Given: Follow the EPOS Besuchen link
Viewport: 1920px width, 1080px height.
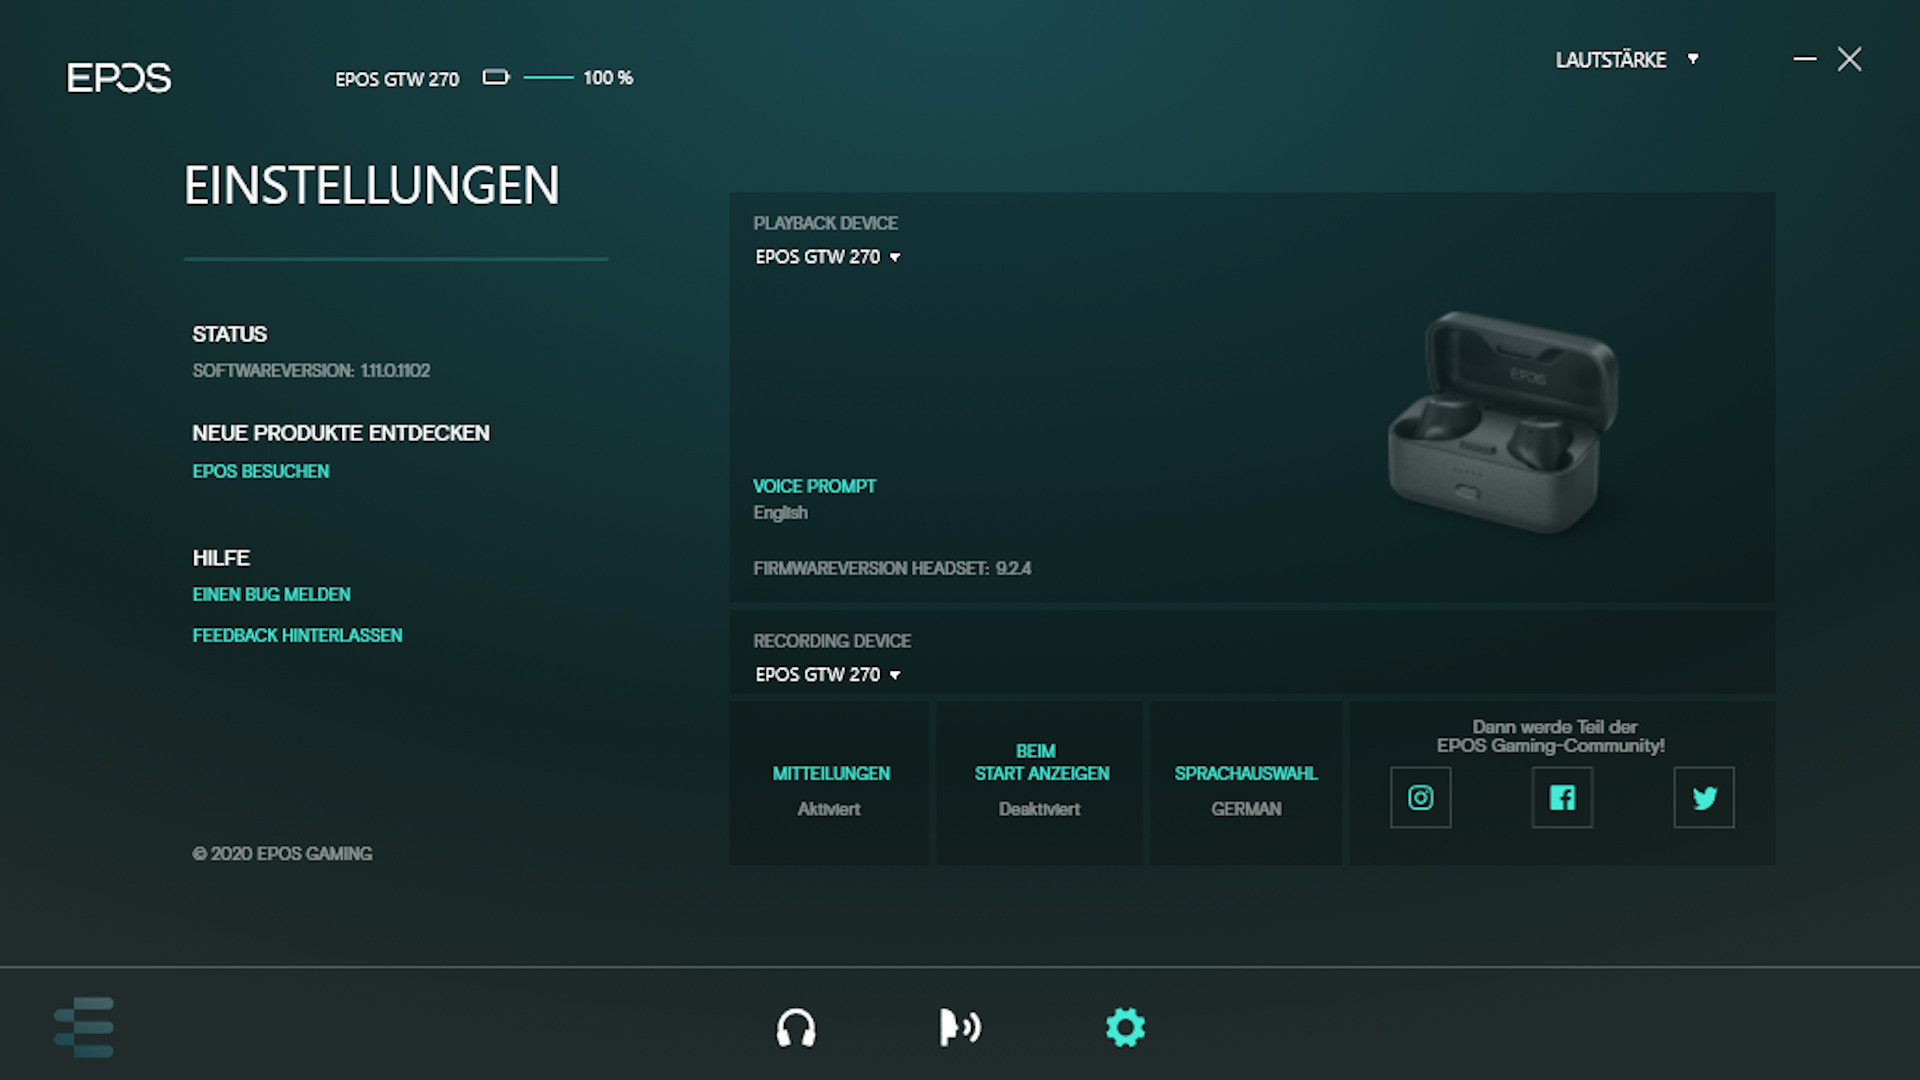Looking at the screenshot, I should click(260, 471).
